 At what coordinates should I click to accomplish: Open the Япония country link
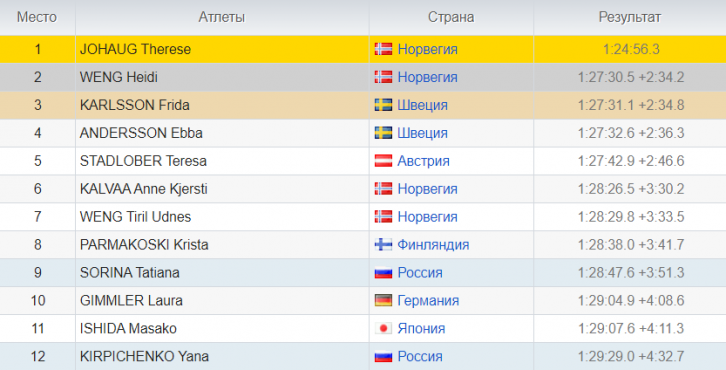point(421,328)
